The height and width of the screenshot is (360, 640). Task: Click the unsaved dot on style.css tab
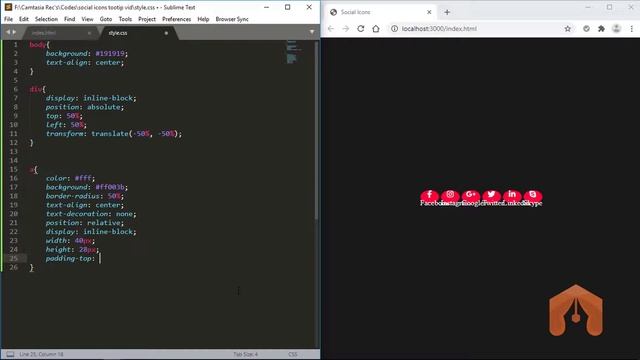pyautogui.click(x=166, y=33)
